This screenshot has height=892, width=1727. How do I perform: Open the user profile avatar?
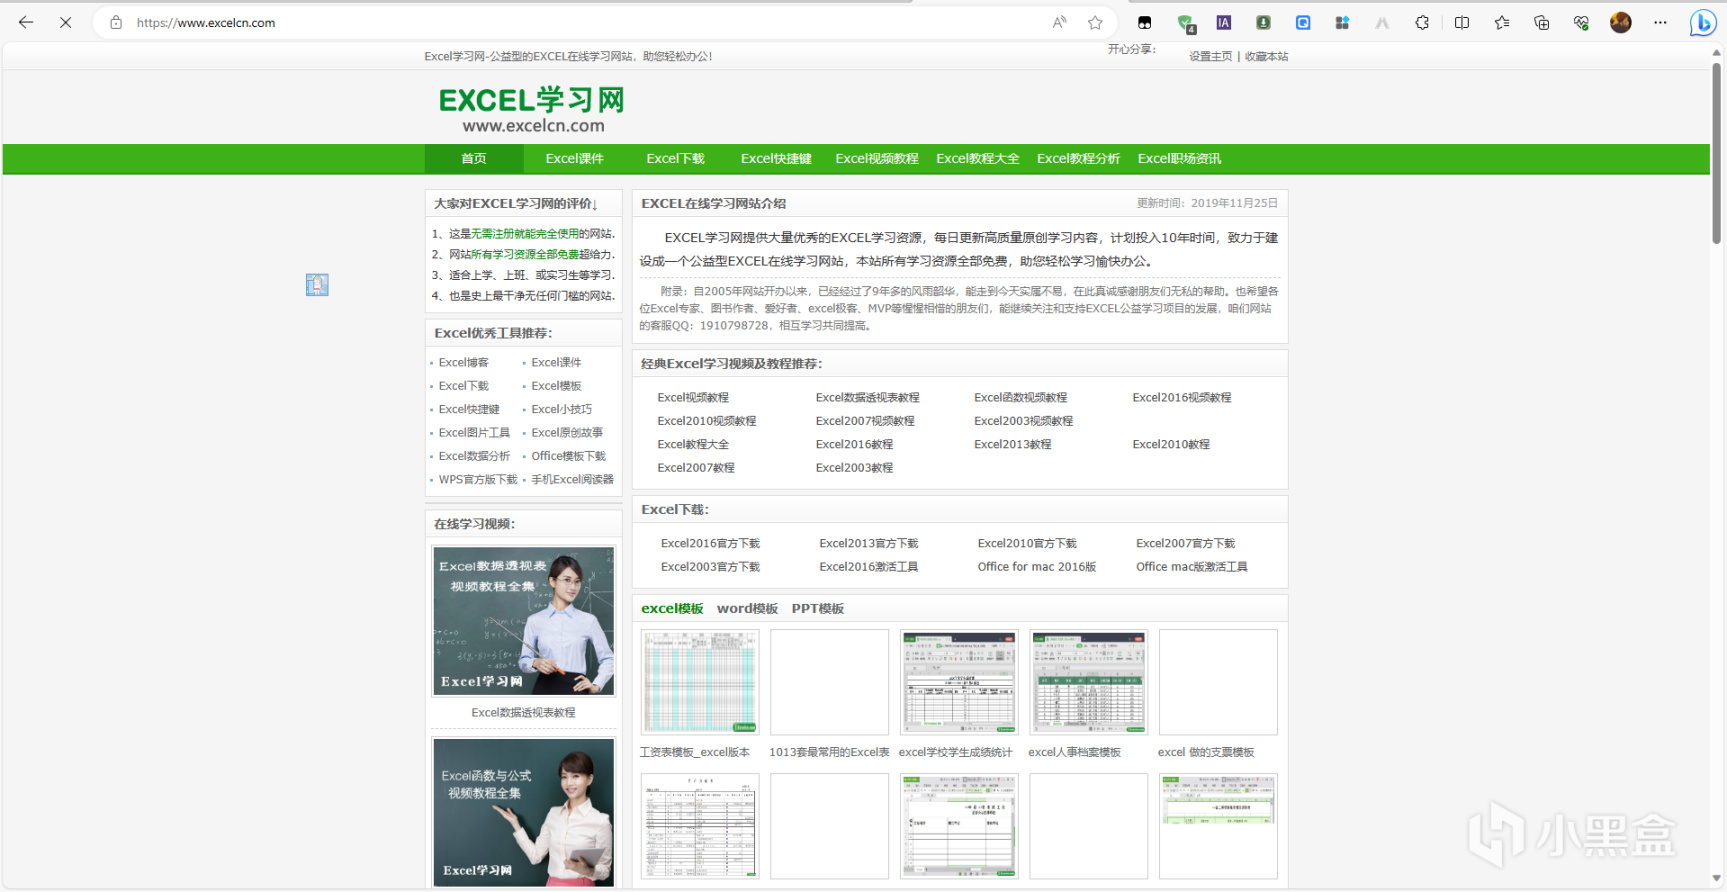[x=1621, y=22]
